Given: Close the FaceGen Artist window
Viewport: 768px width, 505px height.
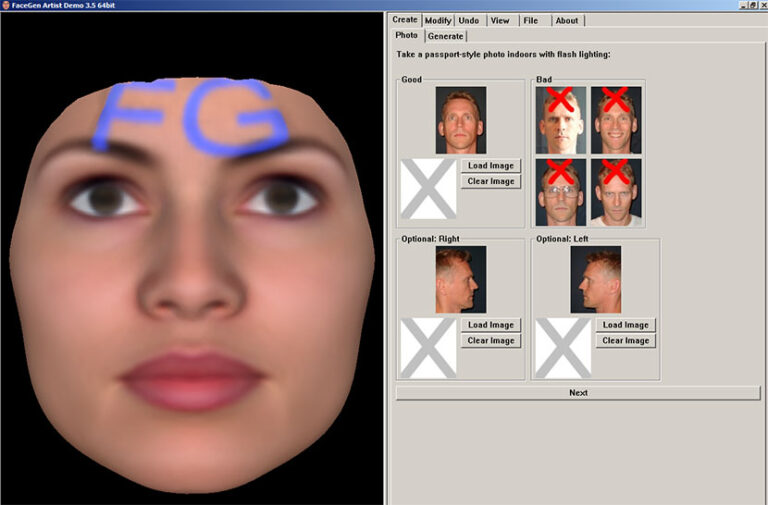Looking at the screenshot, I should [763, 5].
